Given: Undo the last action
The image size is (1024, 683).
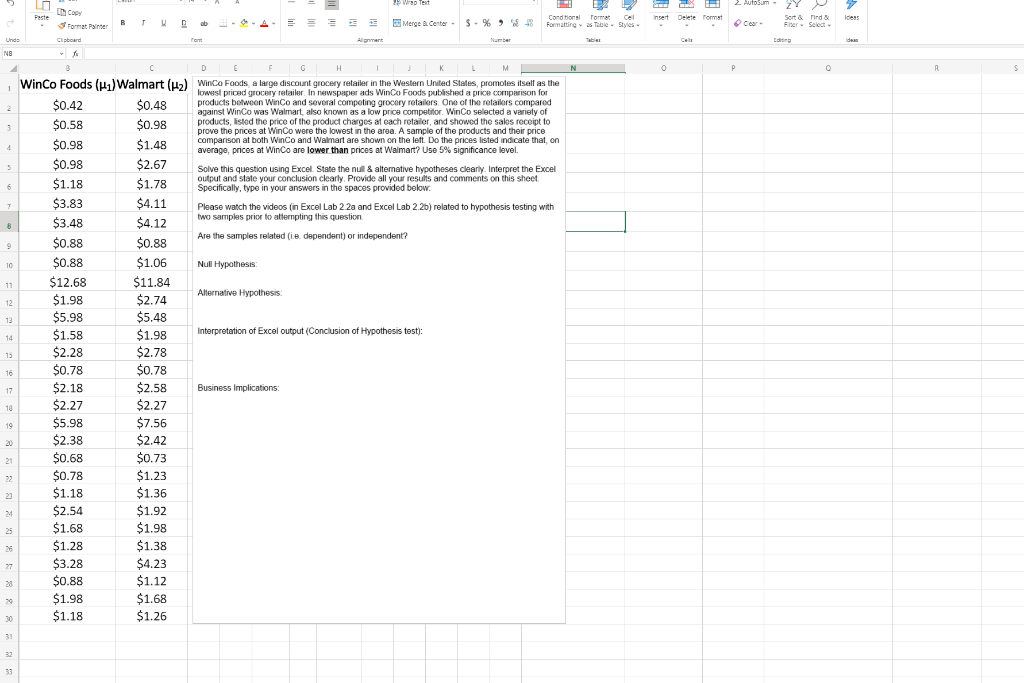Looking at the screenshot, I should [x=10, y=3].
